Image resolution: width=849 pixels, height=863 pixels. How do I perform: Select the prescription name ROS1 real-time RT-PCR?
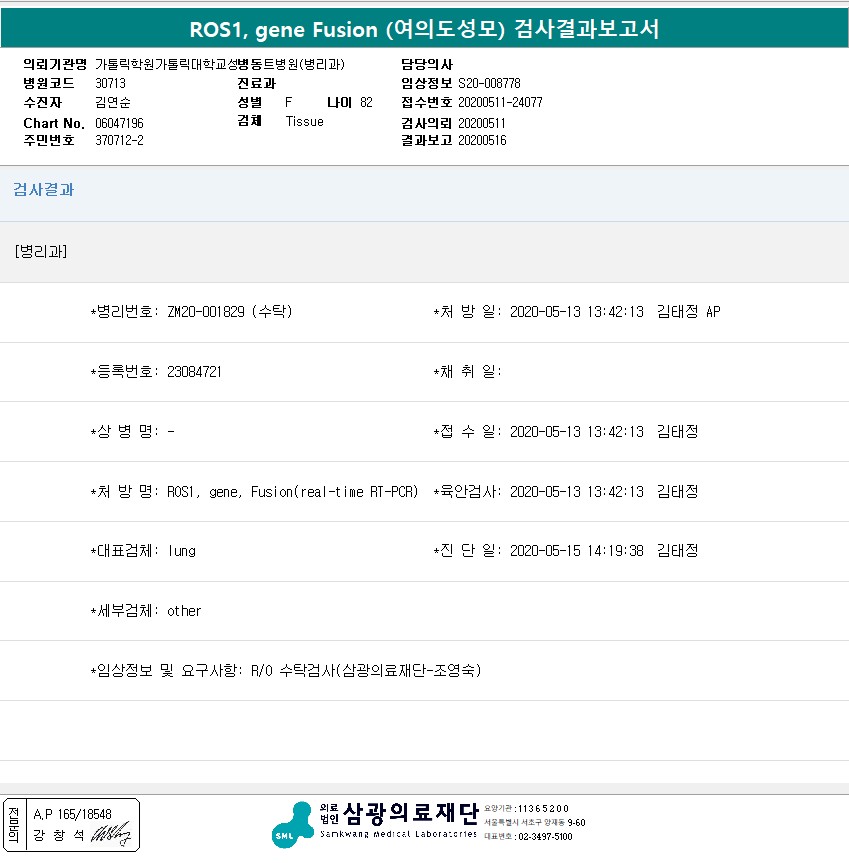click(293, 492)
